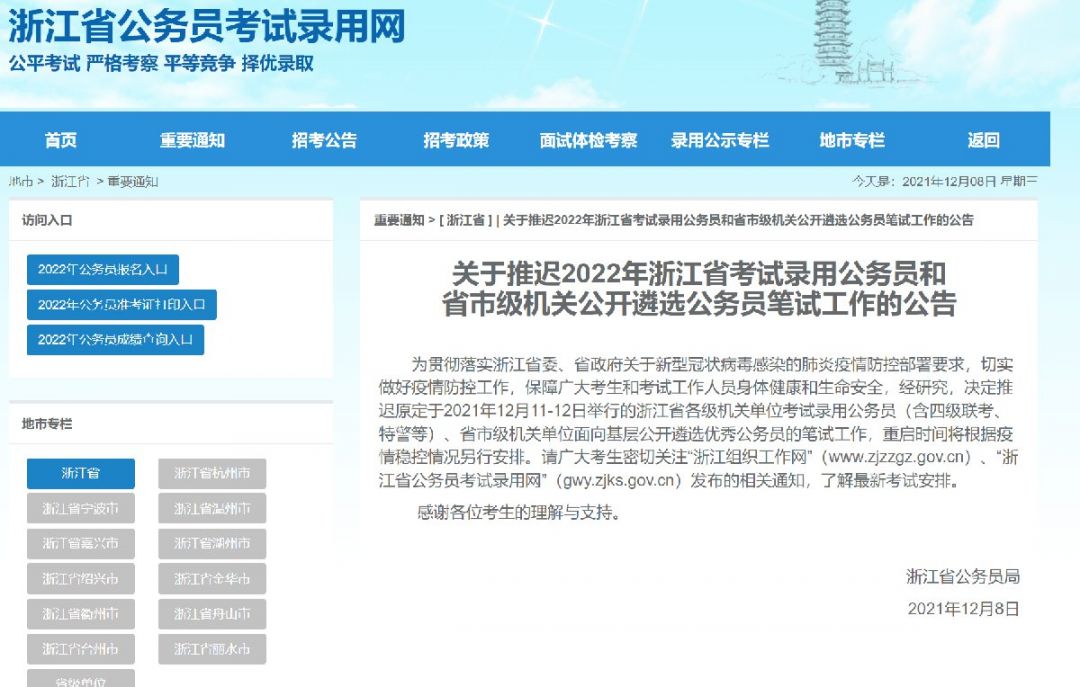This screenshot has height=687, width=1080.
Task: Choose the 浙江省宁波市 region button
Action: tap(81, 509)
